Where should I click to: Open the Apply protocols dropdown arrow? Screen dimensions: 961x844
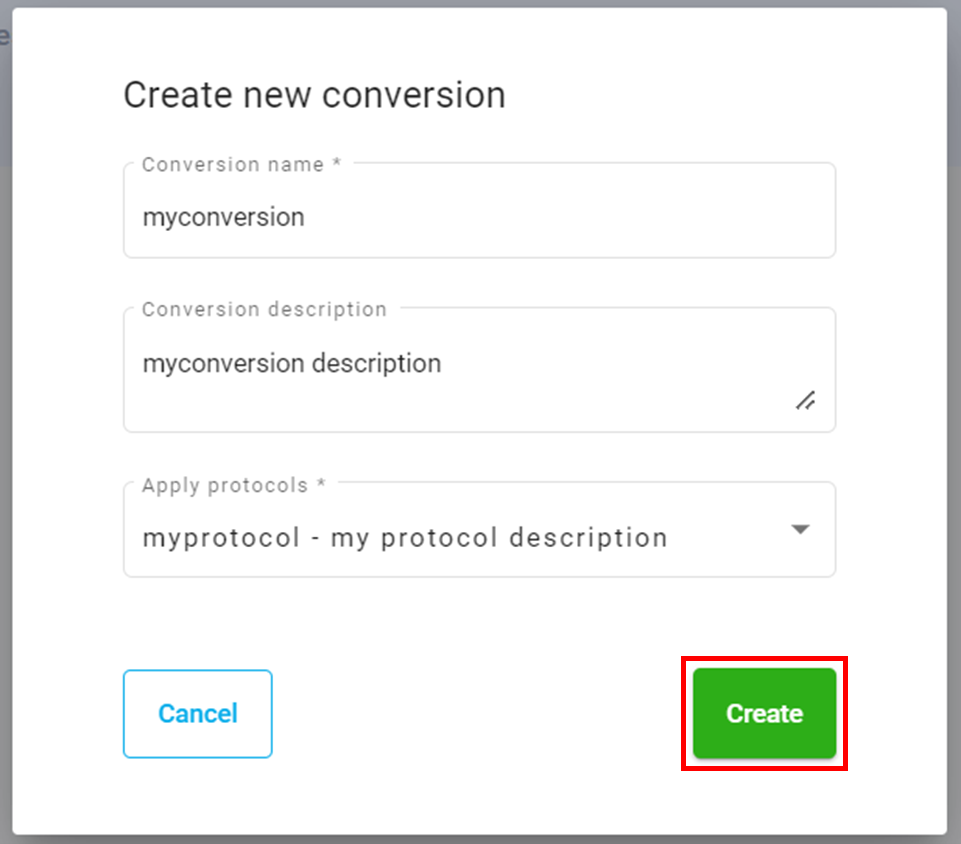point(800,530)
